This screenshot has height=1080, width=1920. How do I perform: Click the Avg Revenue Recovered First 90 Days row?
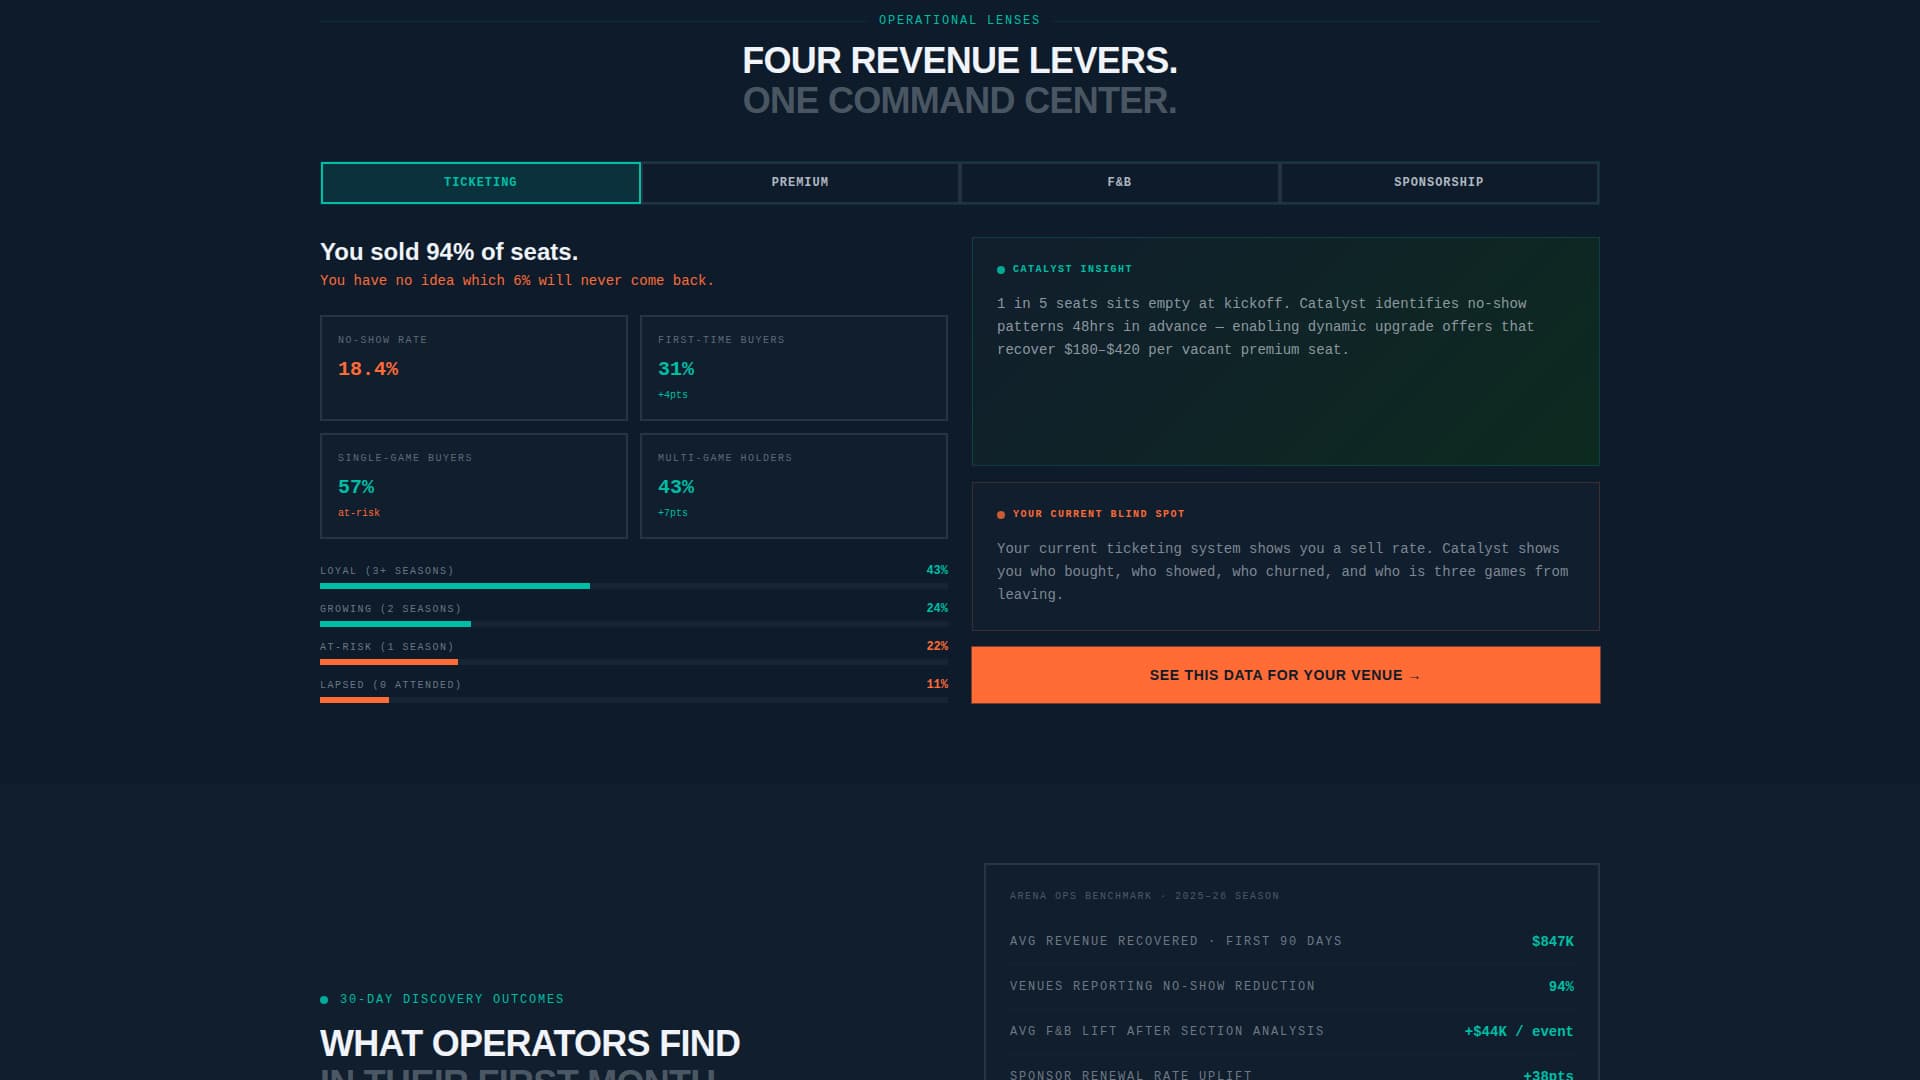[1291, 942]
